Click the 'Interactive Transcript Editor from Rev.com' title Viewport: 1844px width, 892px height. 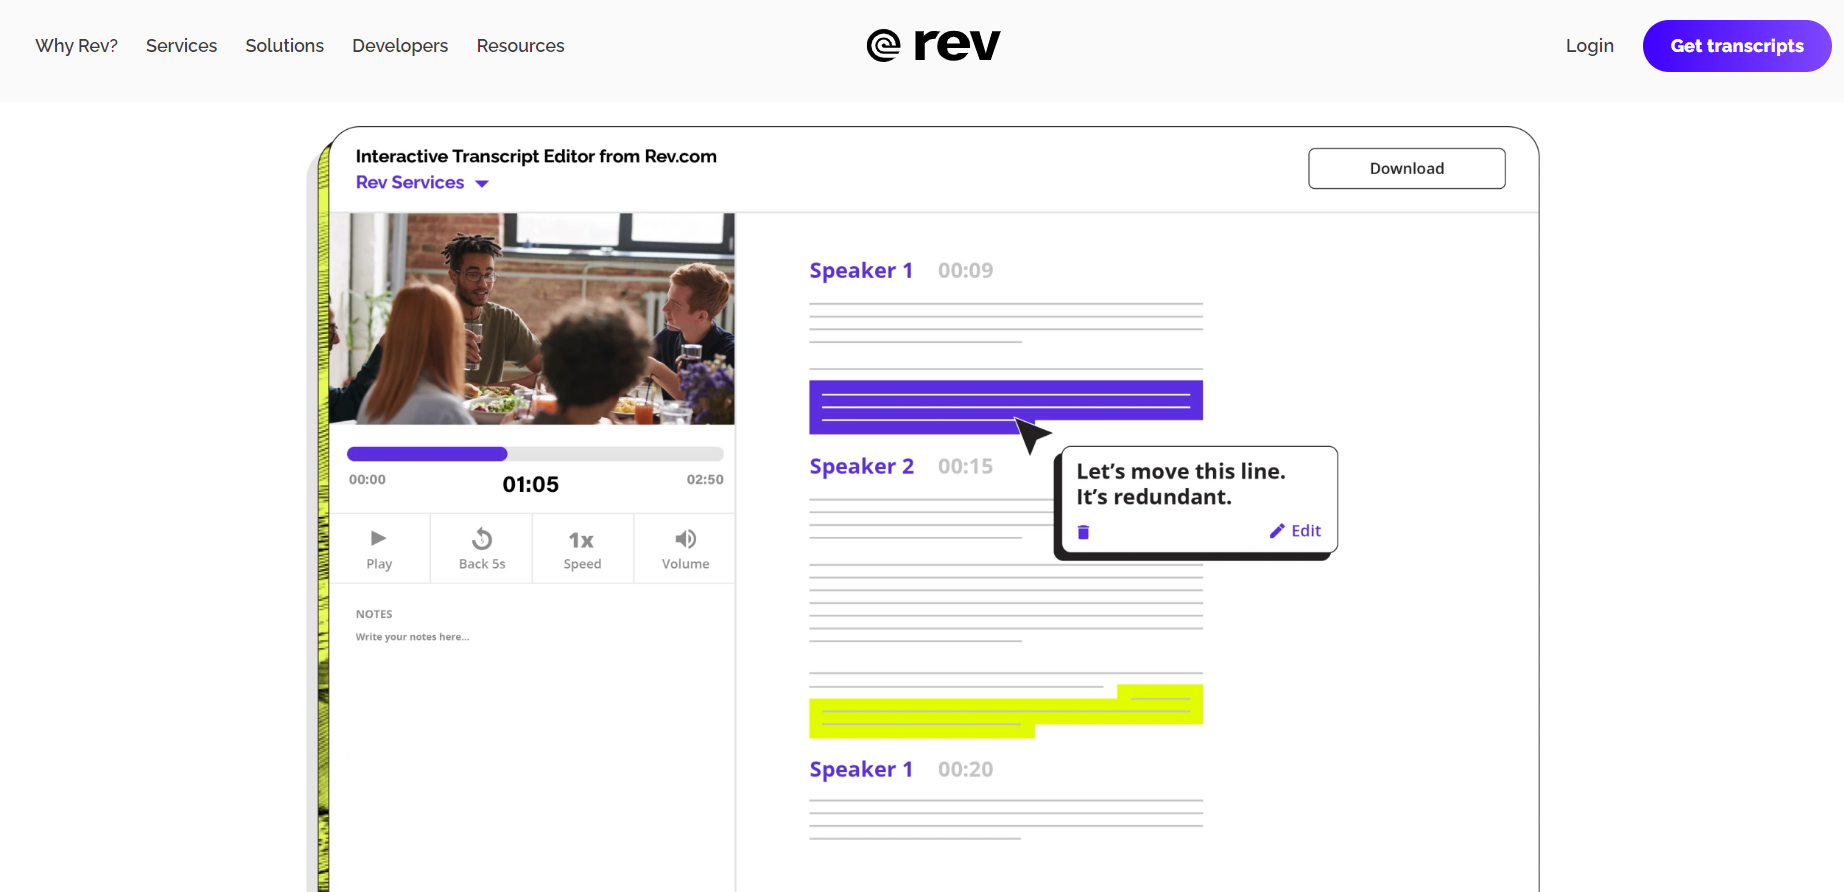536,156
